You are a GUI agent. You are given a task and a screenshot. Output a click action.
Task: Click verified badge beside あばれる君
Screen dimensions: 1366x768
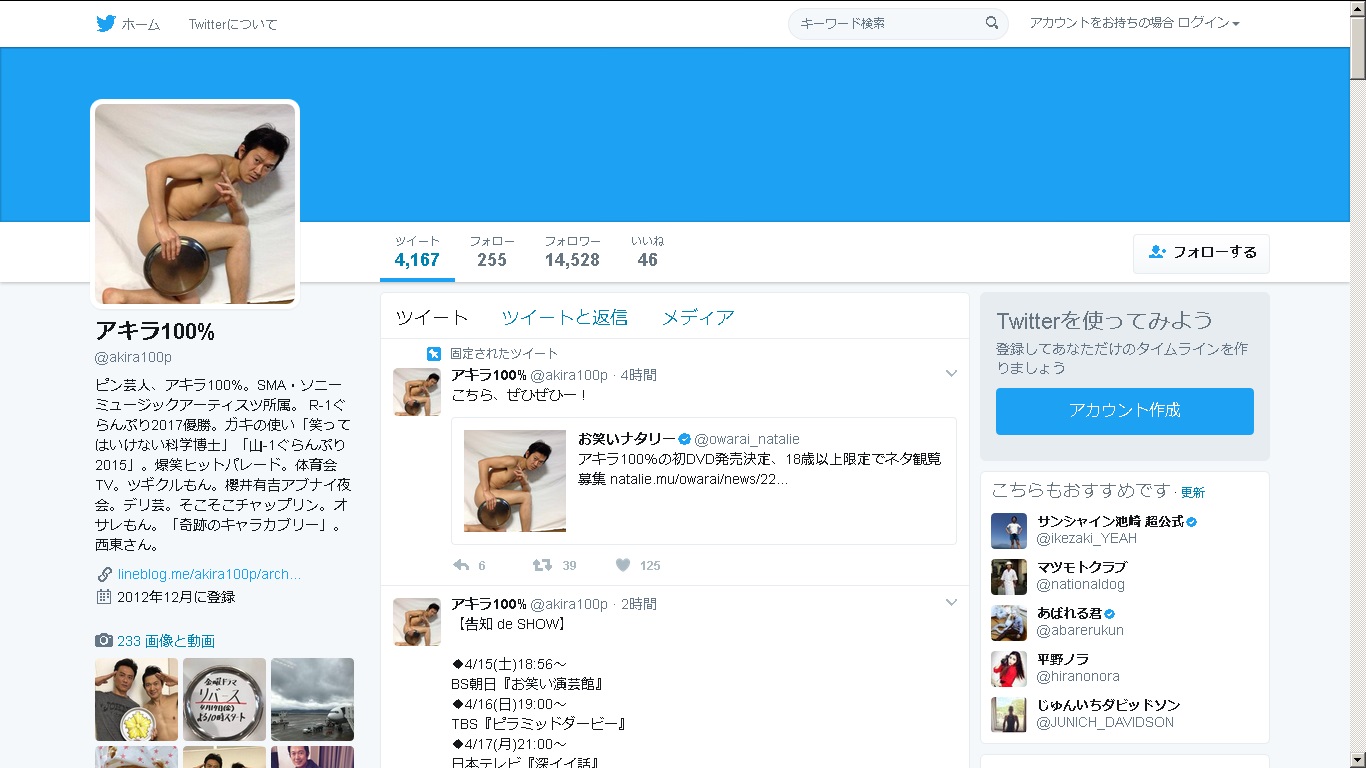[1110, 614]
